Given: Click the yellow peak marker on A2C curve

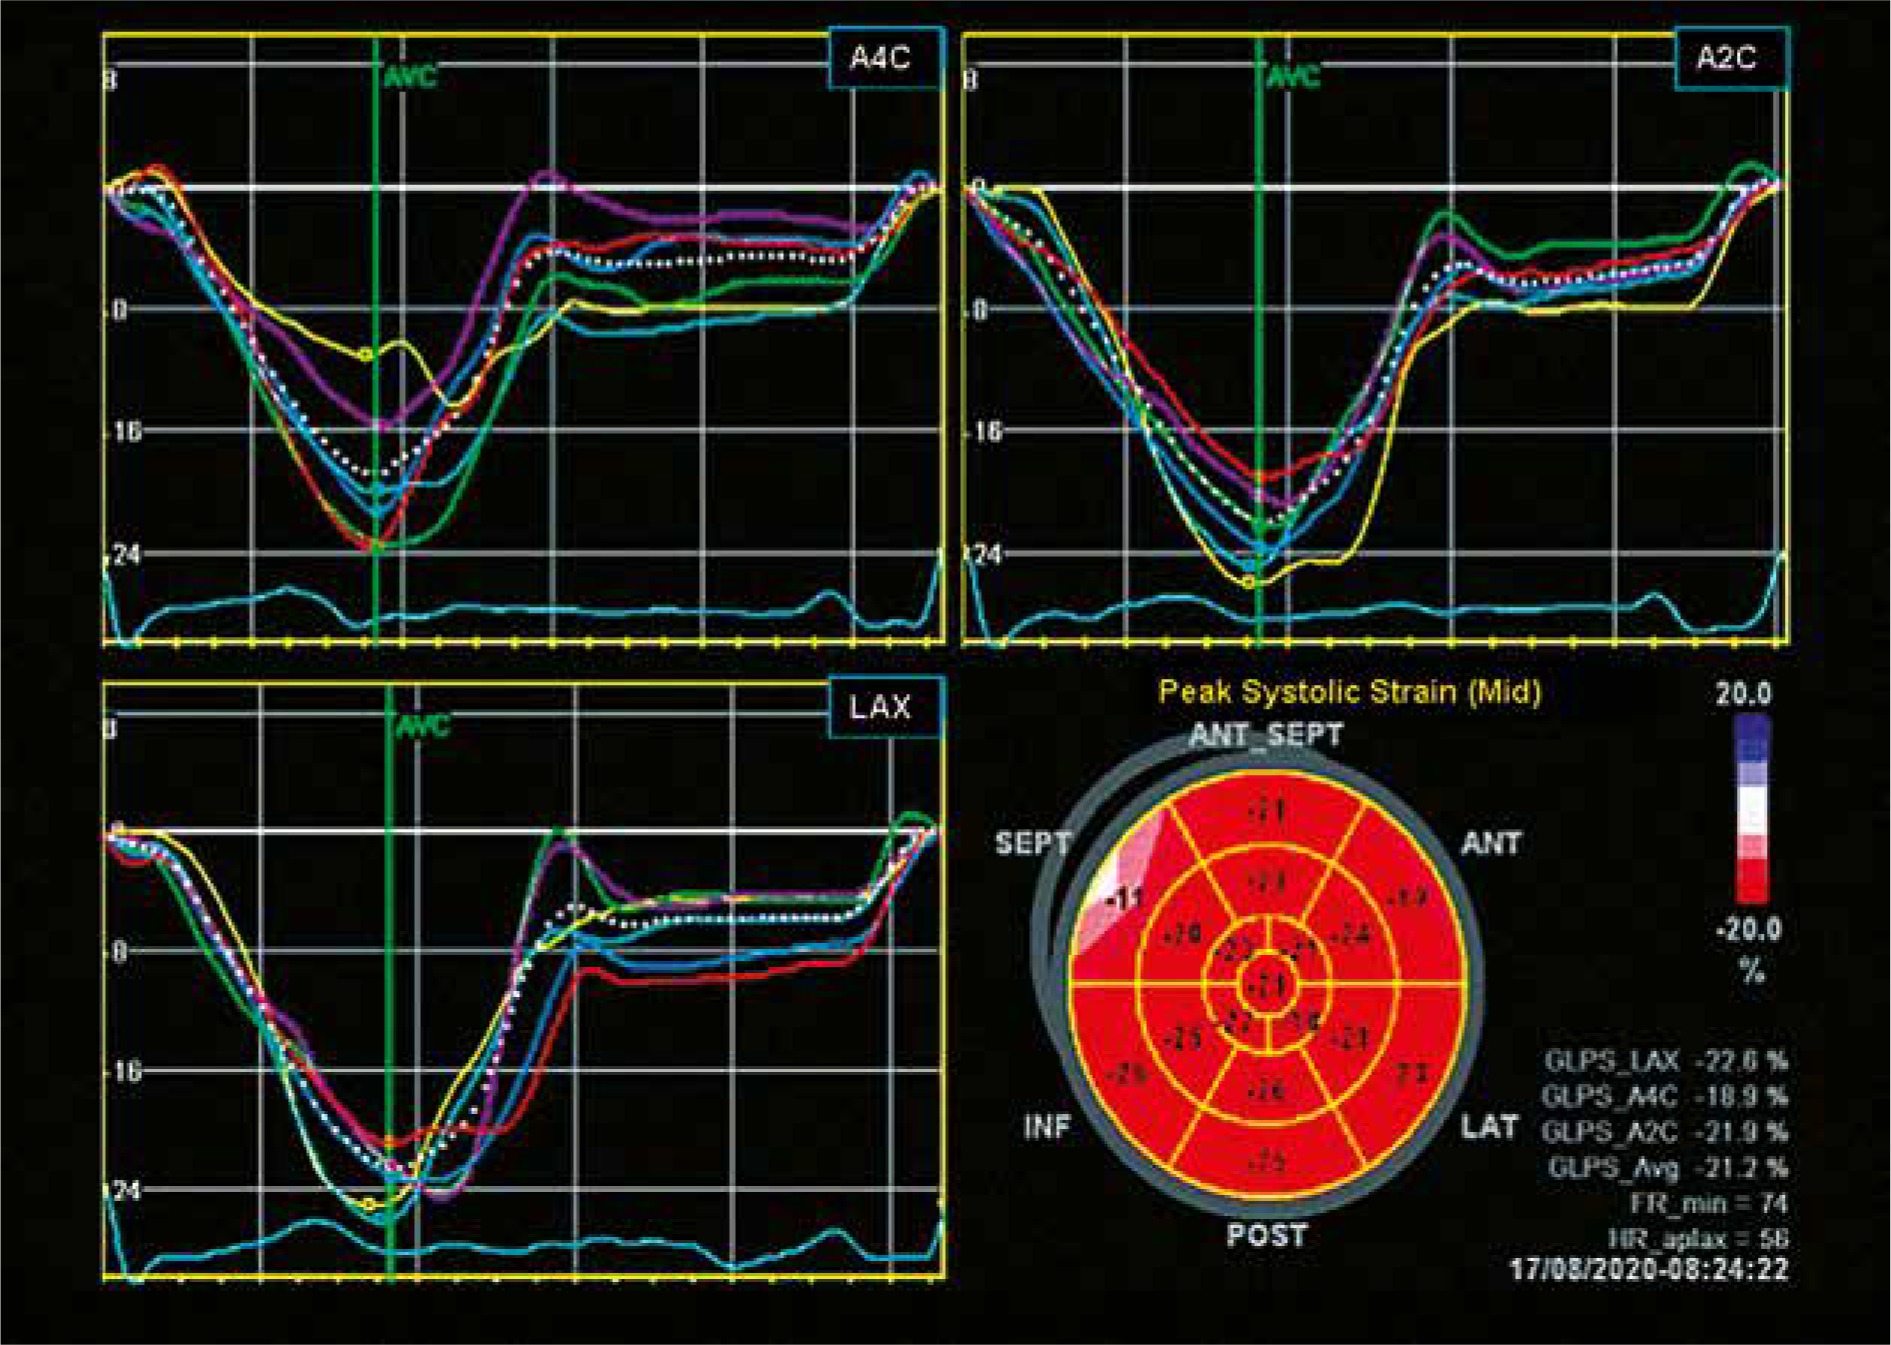Looking at the screenshot, I should (1250, 581).
